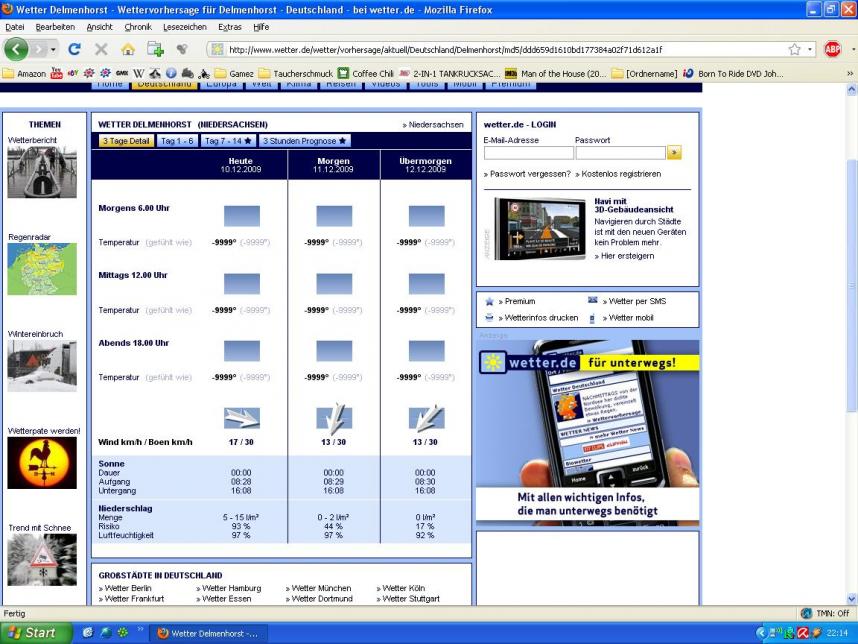Open the Ansicht menu
This screenshot has height=644, width=858.
pyautogui.click(x=99, y=27)
